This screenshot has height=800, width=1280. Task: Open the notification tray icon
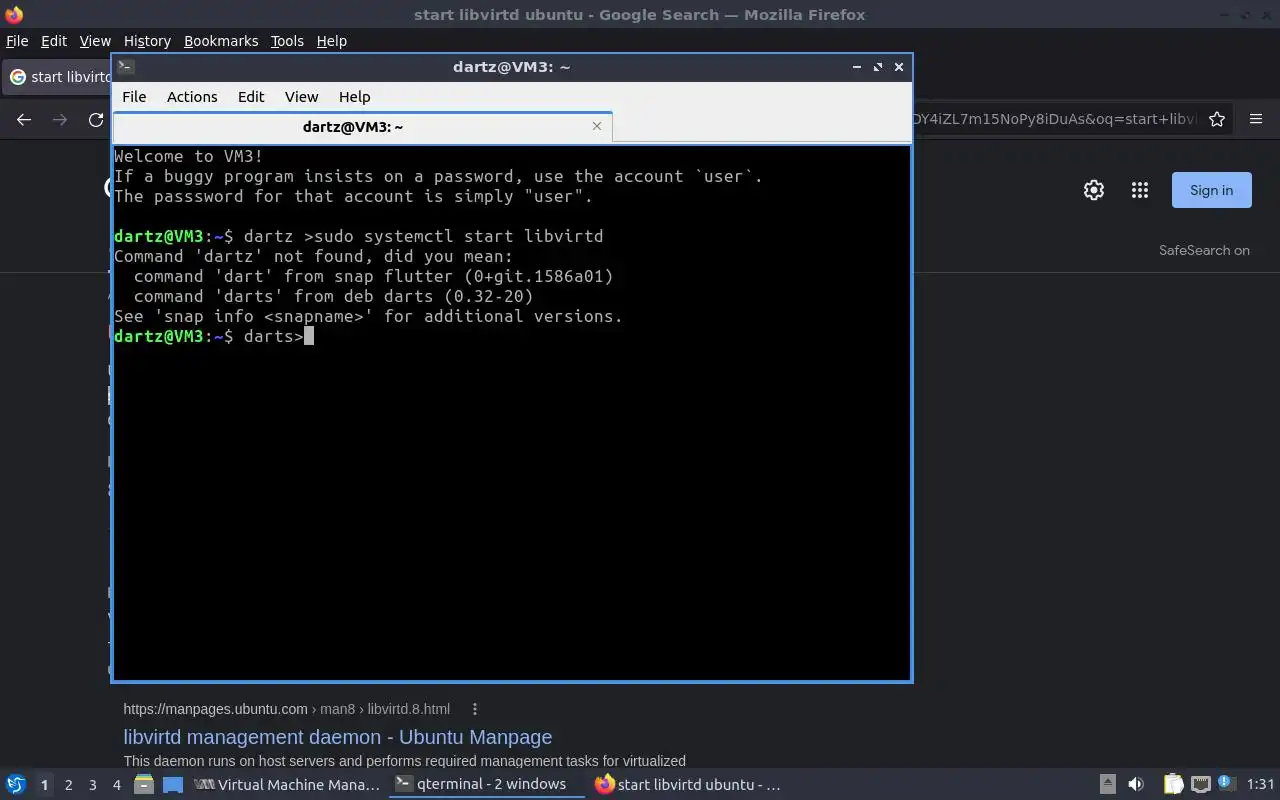coord(1226,785)
